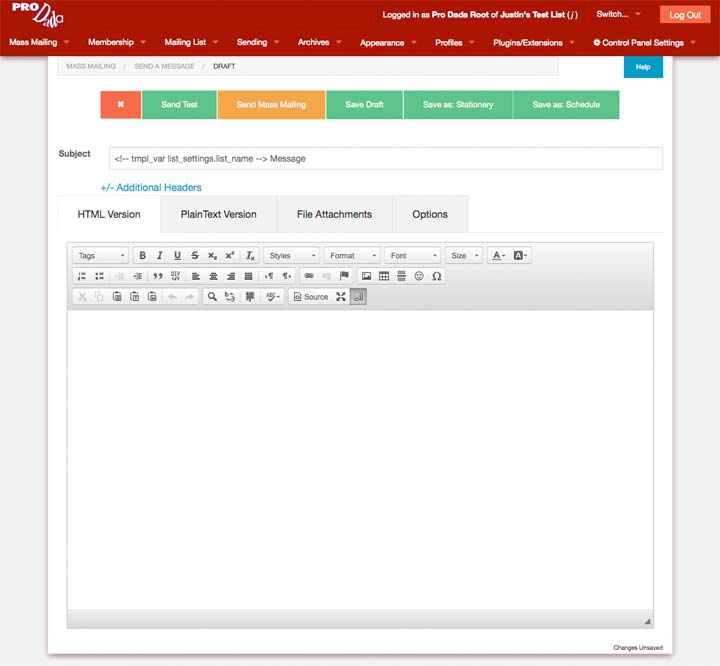Insert special character omega icon
This screenshot has width=720, height=666.
point(436,276)
